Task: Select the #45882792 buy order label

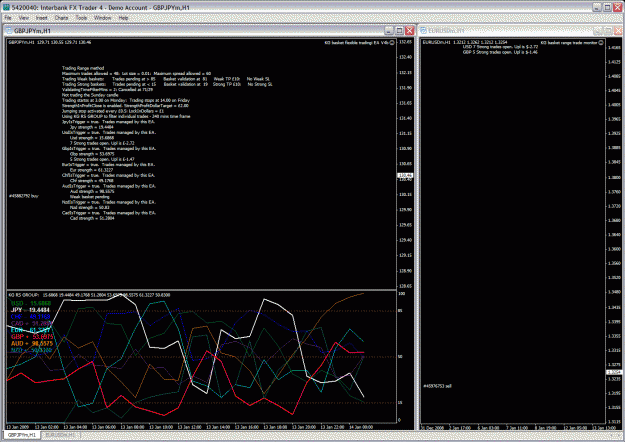Action: pyautogui.click(x=24, y=196)
